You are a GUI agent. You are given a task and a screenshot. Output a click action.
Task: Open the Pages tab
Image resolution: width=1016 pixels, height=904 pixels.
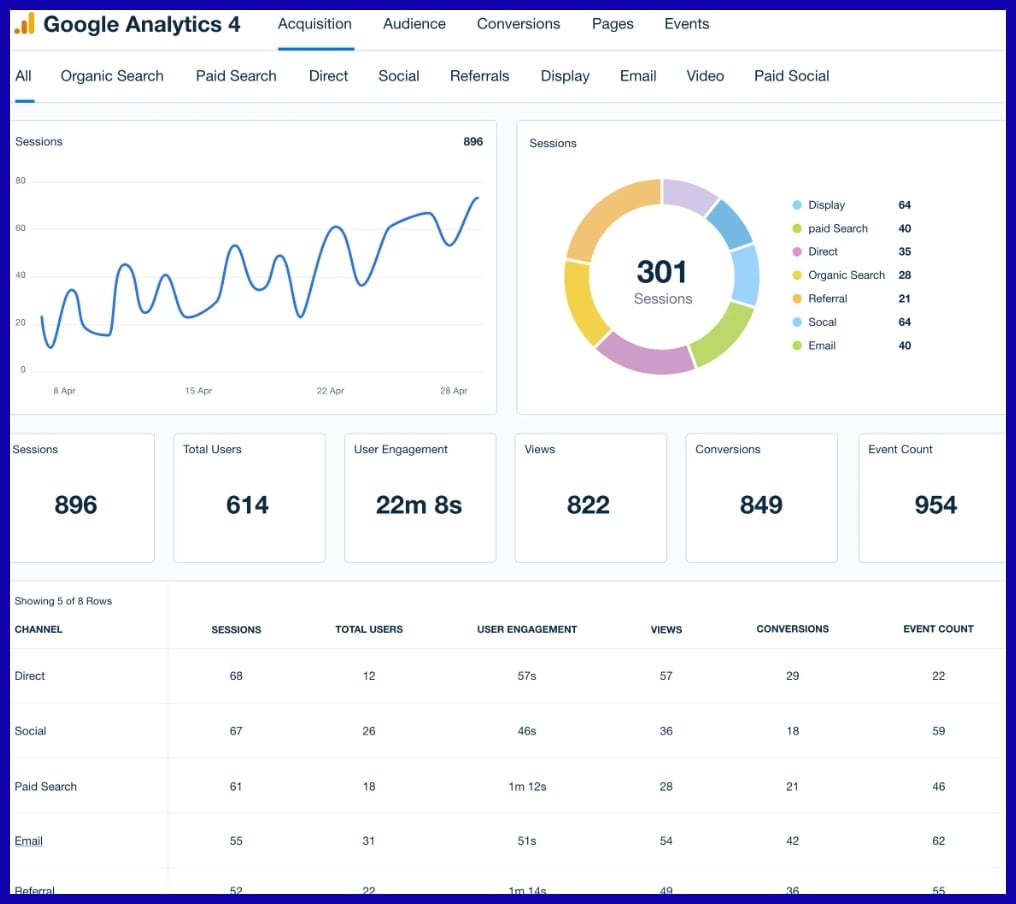tap(612, 24)
